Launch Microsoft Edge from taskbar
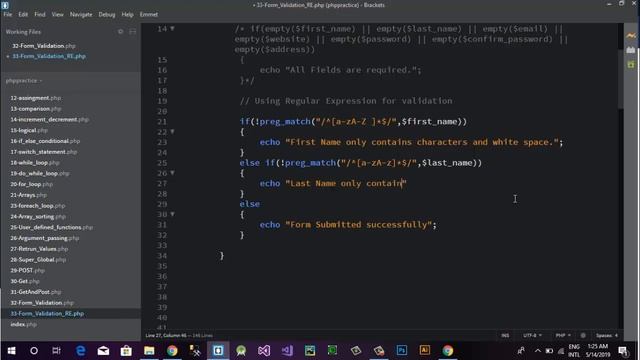Image resolution: width=640 pixels, height=360 pixels. tap(80, 351)
